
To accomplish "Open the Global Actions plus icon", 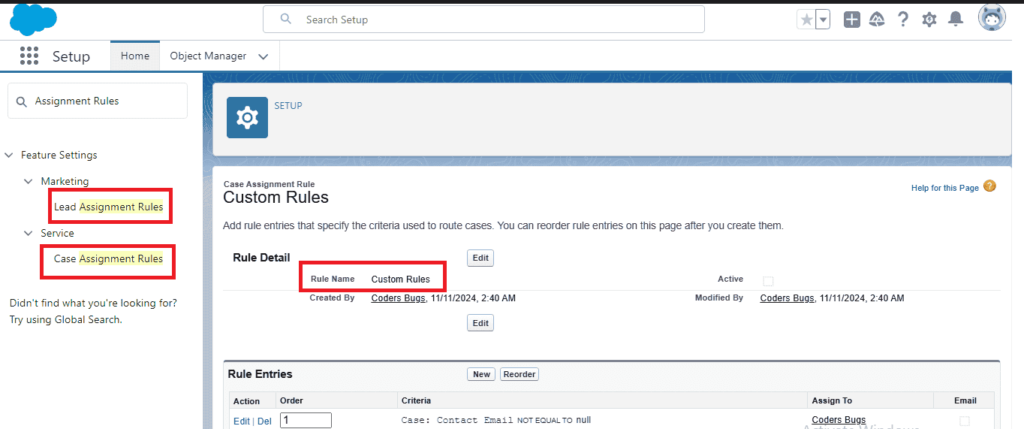I will [x=852, y=20].
